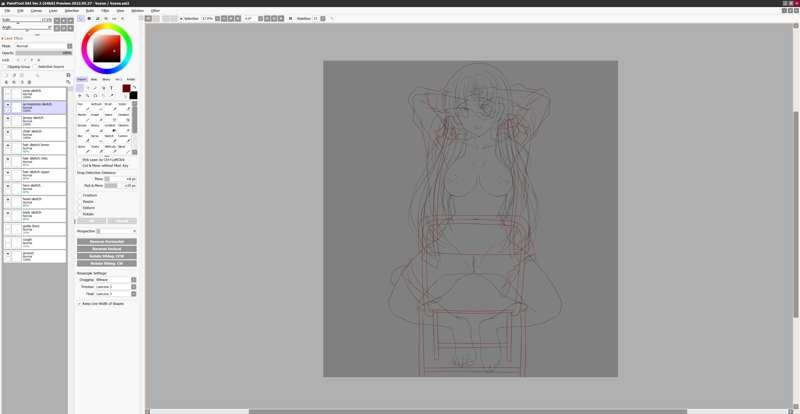
Task: Open the Layer menu
Action: point(53,10)
